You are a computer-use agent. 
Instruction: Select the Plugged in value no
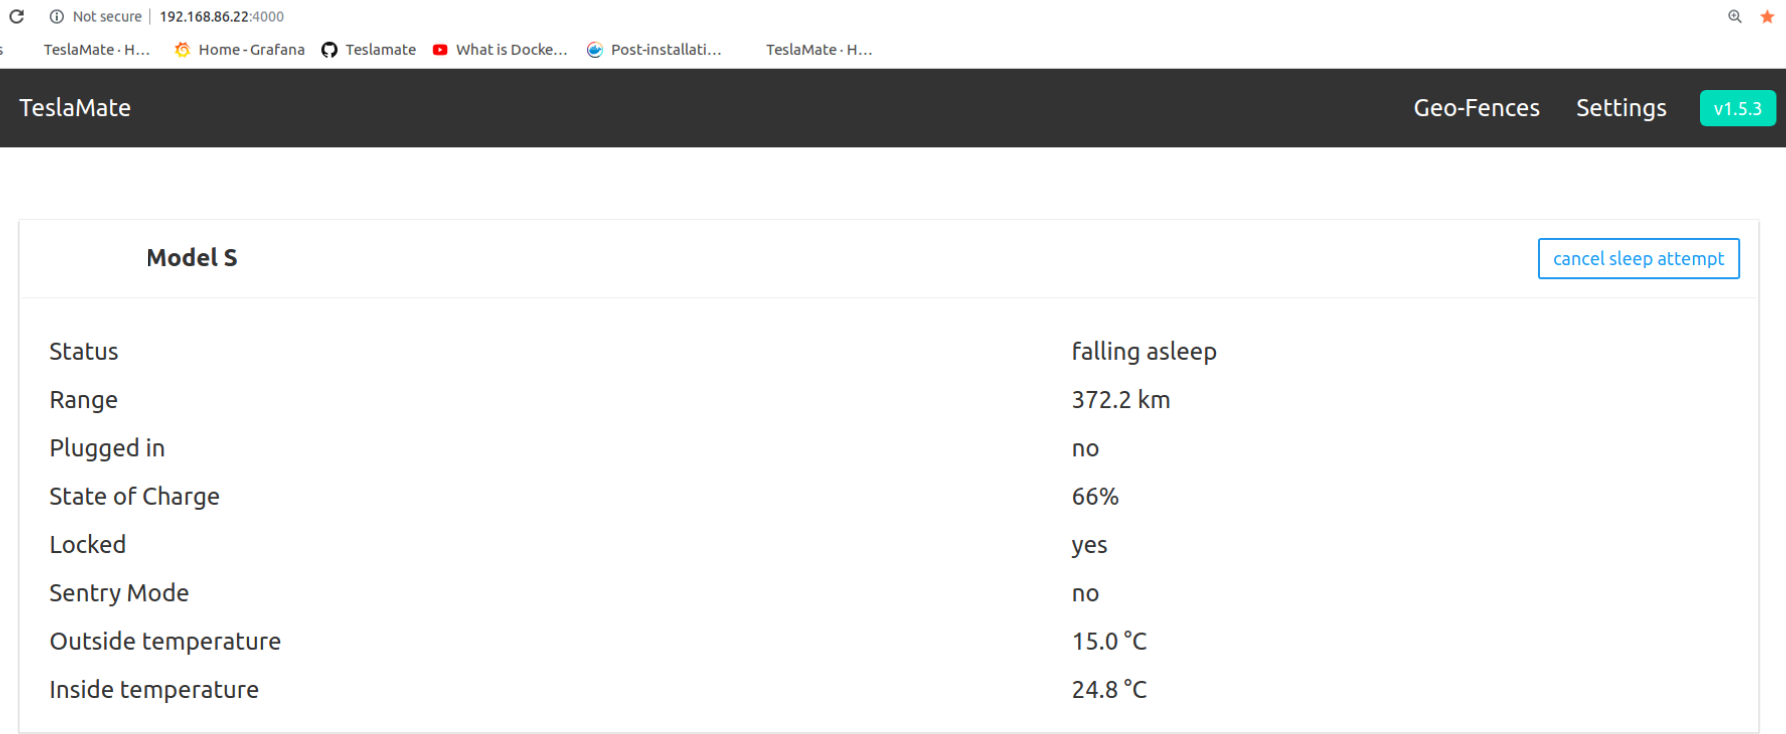coord(1085,449)
